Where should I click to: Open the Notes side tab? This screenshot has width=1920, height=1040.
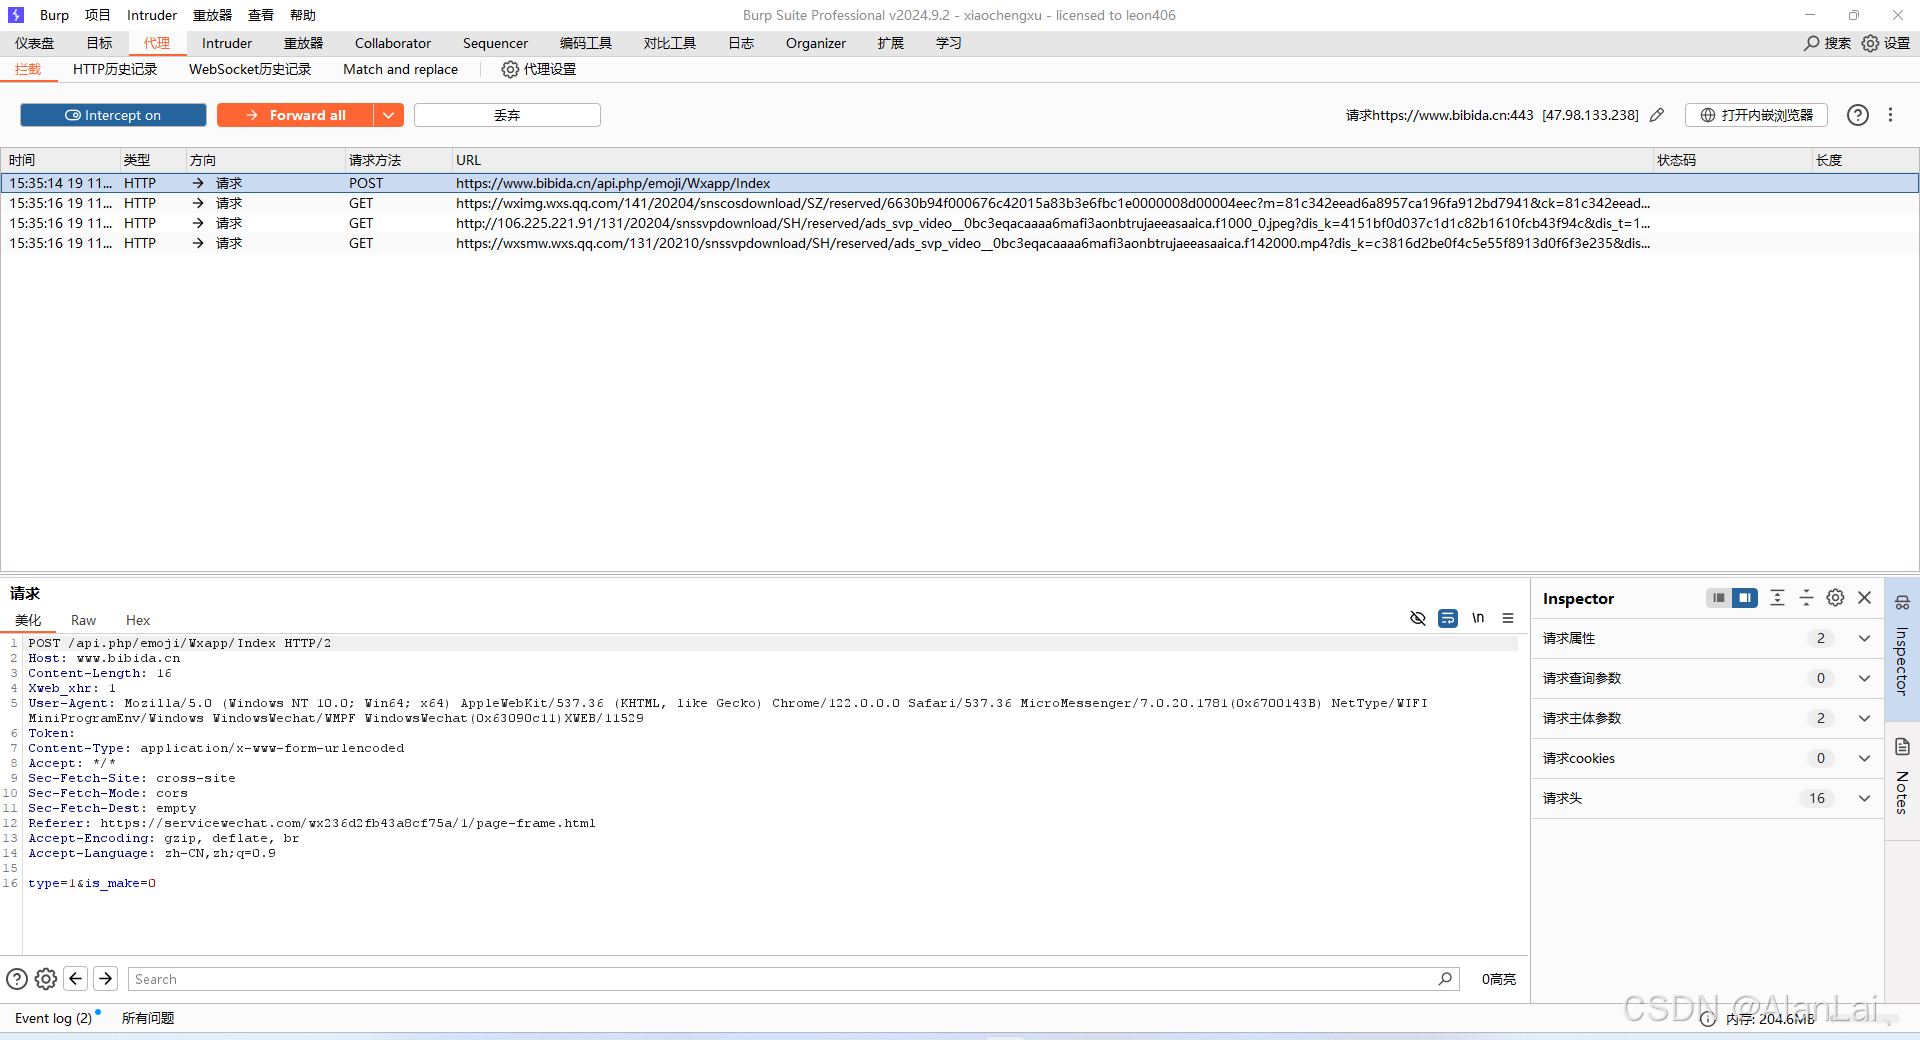pyautogui.click(x=1902, y=778)
